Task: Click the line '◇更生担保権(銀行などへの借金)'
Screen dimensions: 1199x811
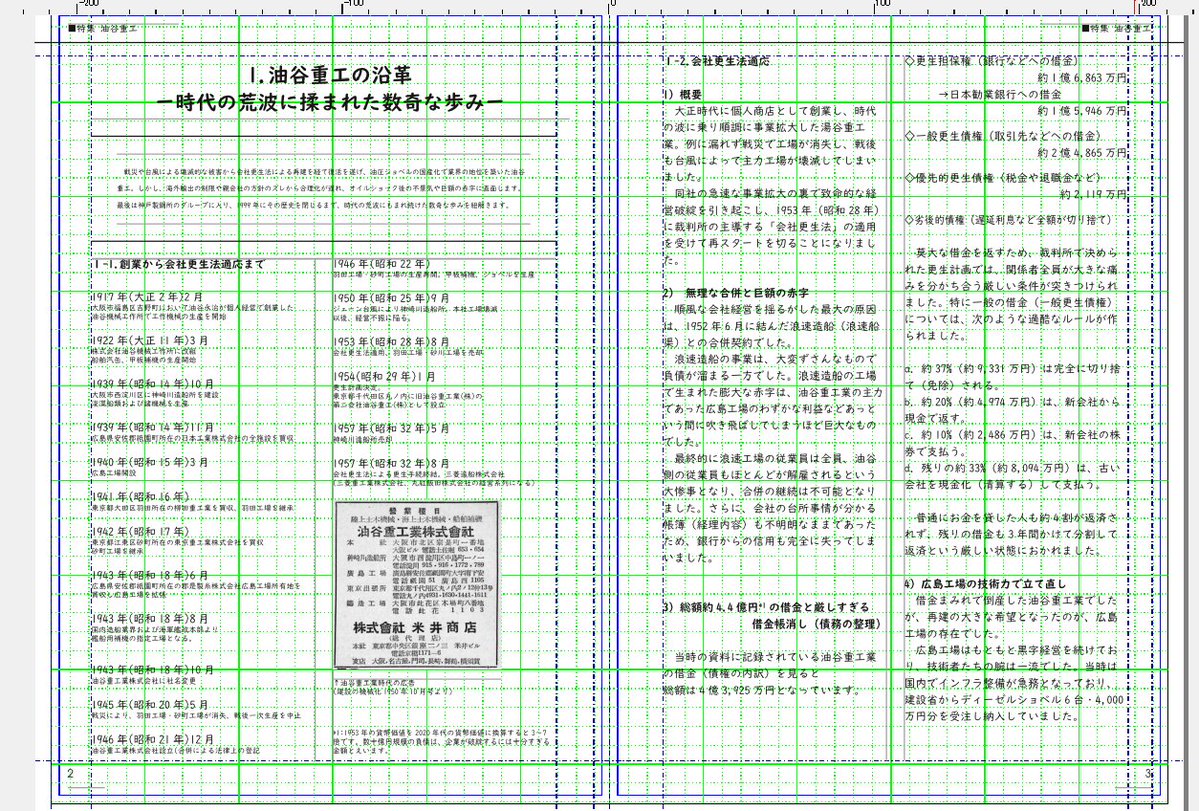Action: pyautogui.click(x=991, y=60)
